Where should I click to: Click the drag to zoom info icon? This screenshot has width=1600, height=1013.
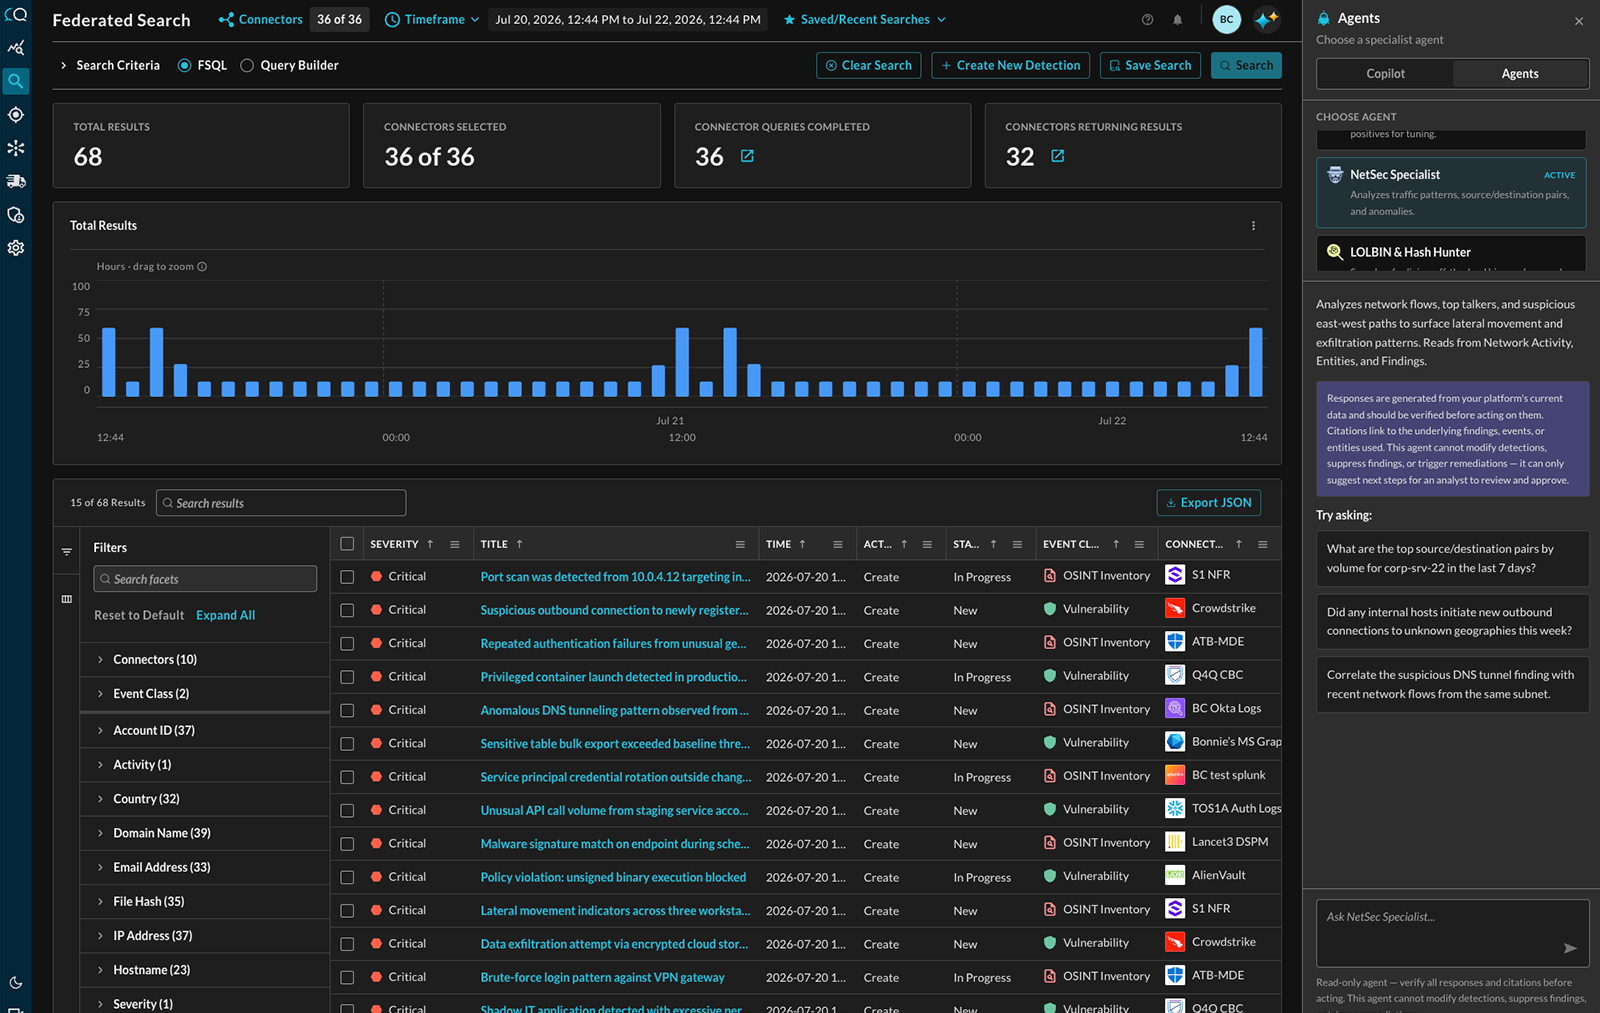(202, 267)
